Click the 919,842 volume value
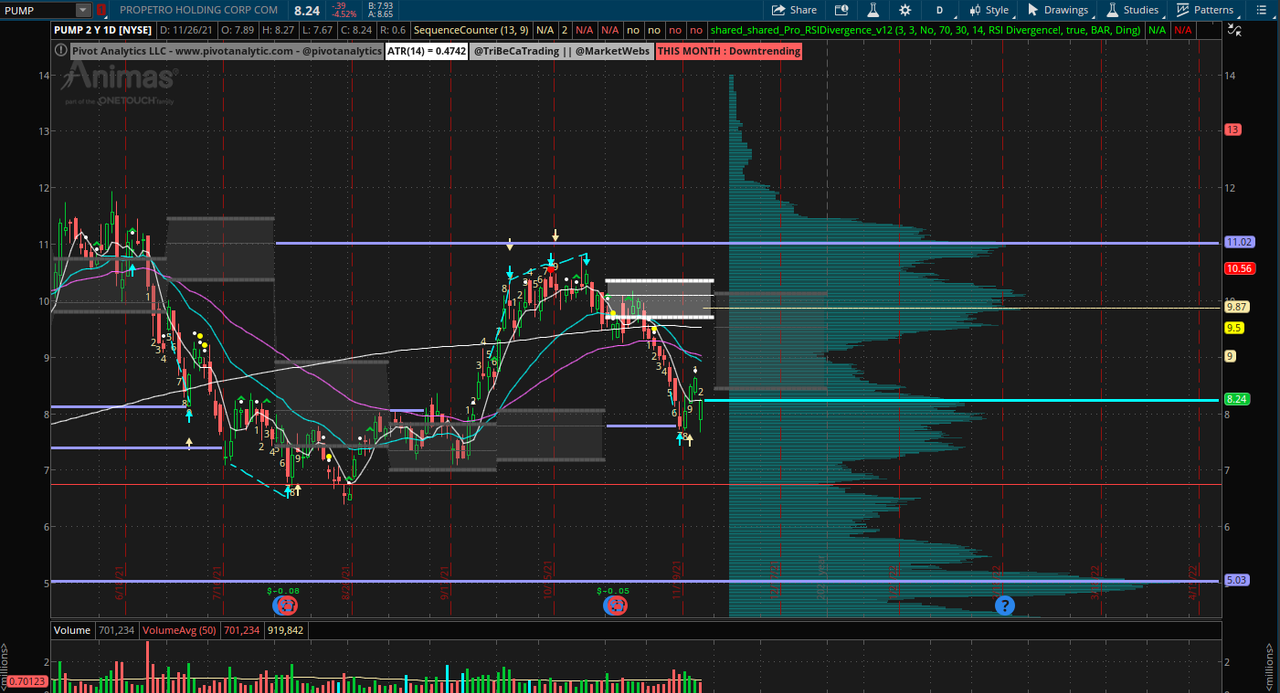The width and height of the screenshot is (1280, 693). tap(285, 631)
